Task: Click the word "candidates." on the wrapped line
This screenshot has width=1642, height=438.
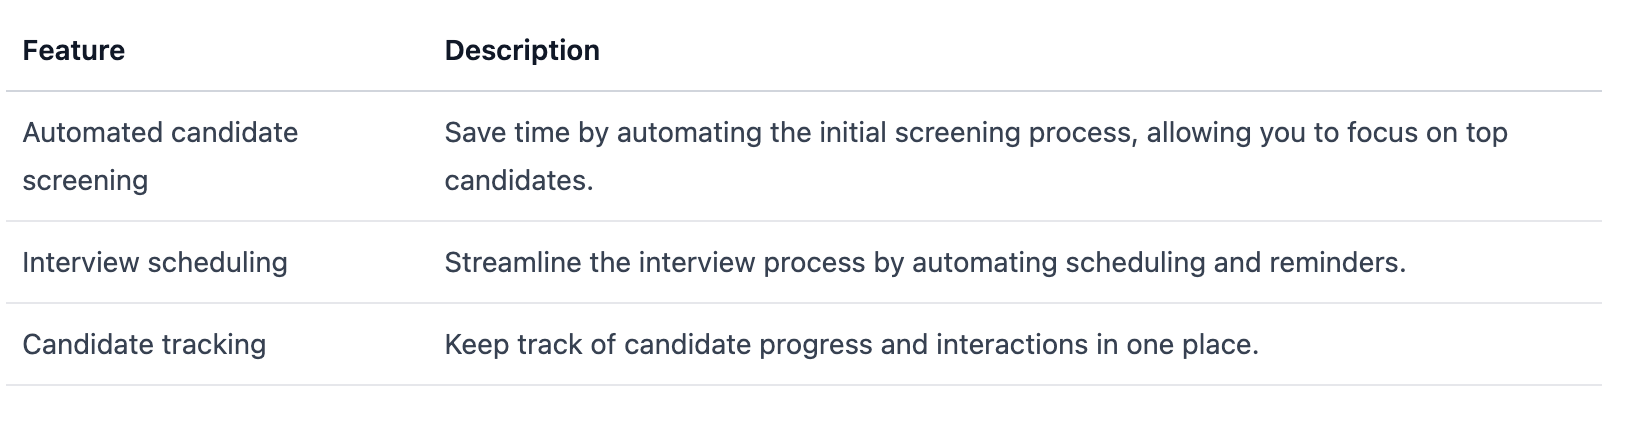Action: (518, 180)
